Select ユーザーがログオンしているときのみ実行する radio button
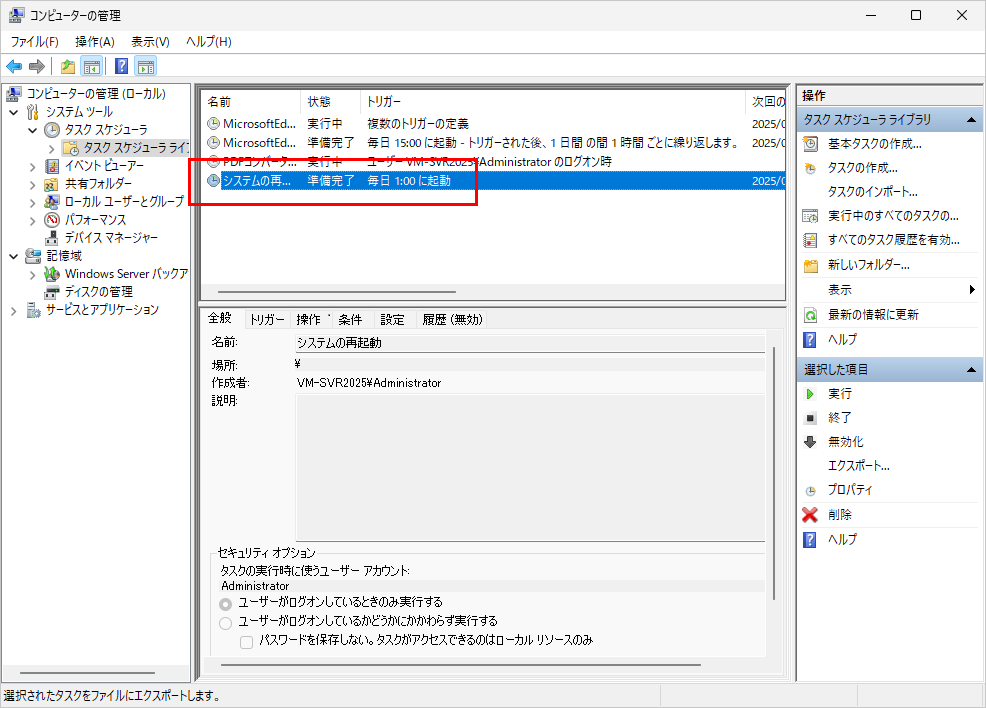Viewport: 986px width, 708px height. (x=226, y=604)
